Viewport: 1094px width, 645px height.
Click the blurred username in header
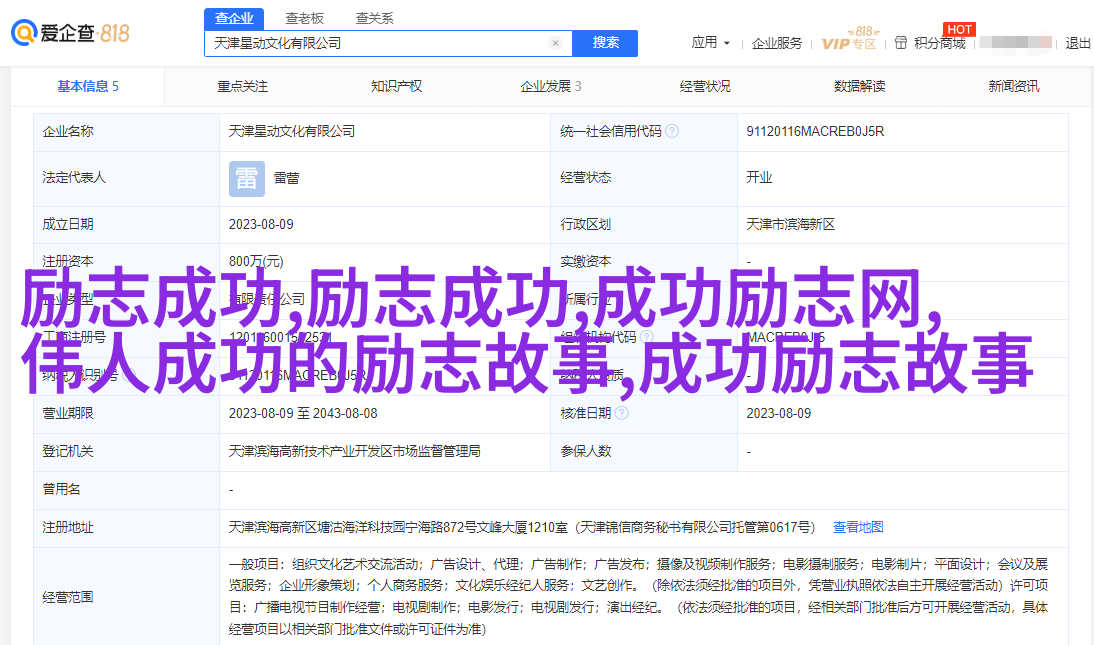(1015, 43)
